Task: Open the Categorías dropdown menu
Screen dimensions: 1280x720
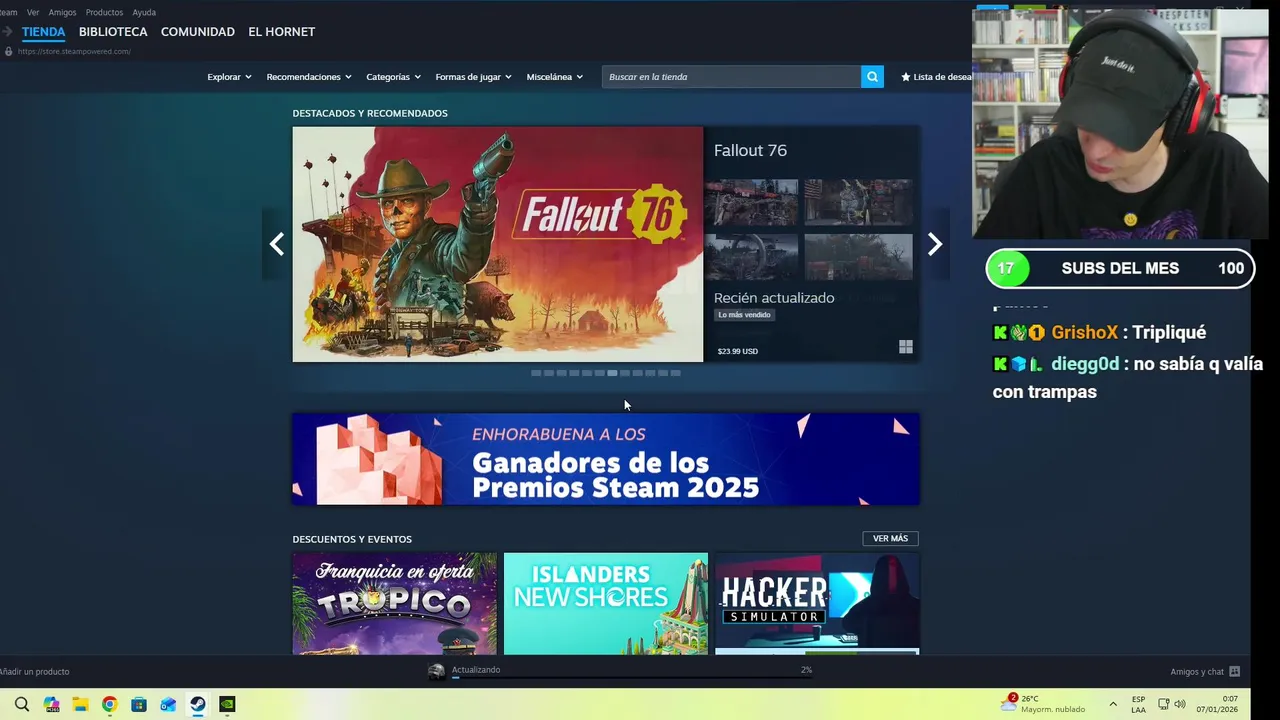Action: [x=393, y=77]
